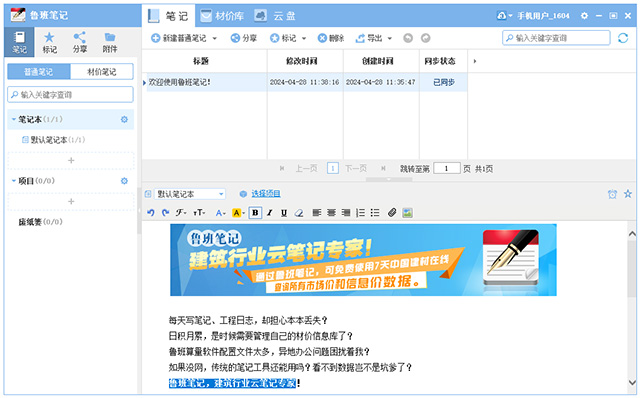Viewport: 640px width, 398px height.
Task: Toggle italic formatting
Action: pyautogui.click(x=269, y=213)
